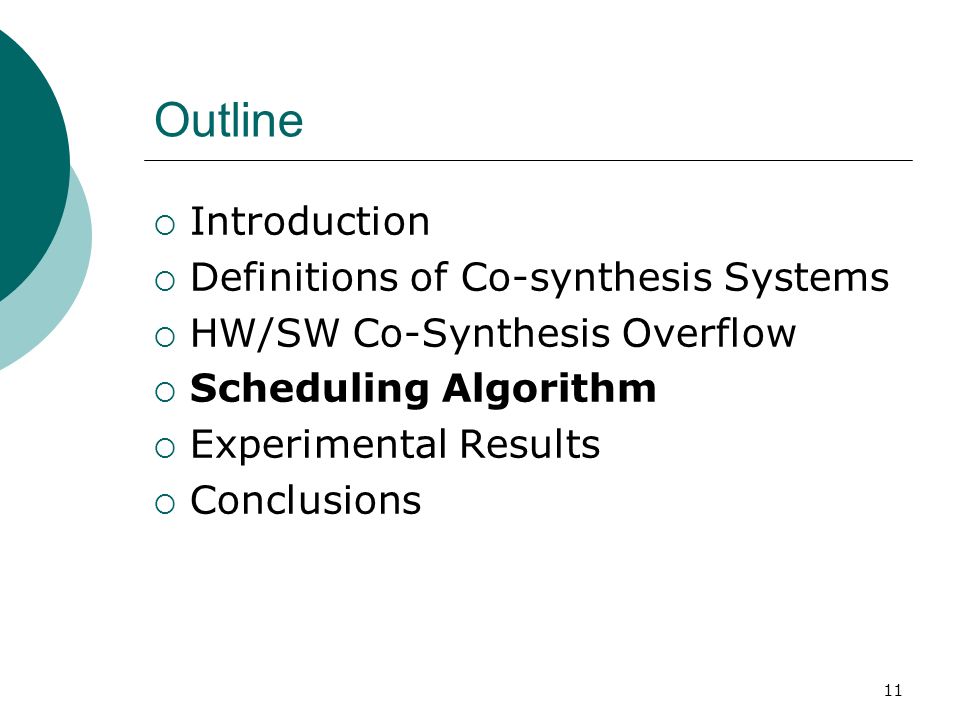Screen dimensions: 960x720
Task: Click the word Systems in second bullet
Action: click(806, 279)
